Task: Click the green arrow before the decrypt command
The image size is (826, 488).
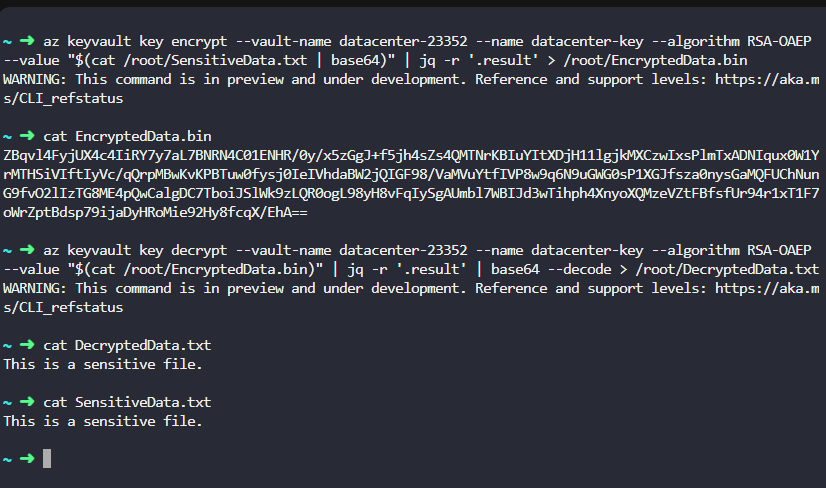Action: [26, 249]
